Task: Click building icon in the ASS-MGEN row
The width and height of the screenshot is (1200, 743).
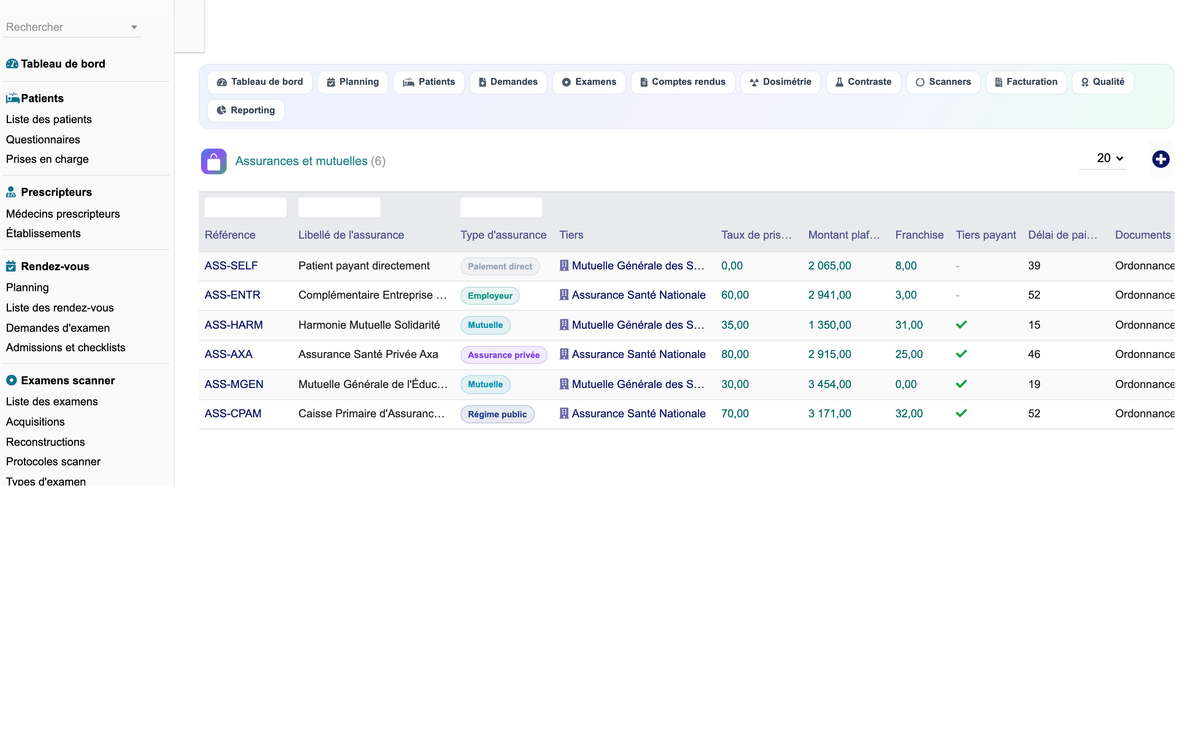Action: click(564, 384)
